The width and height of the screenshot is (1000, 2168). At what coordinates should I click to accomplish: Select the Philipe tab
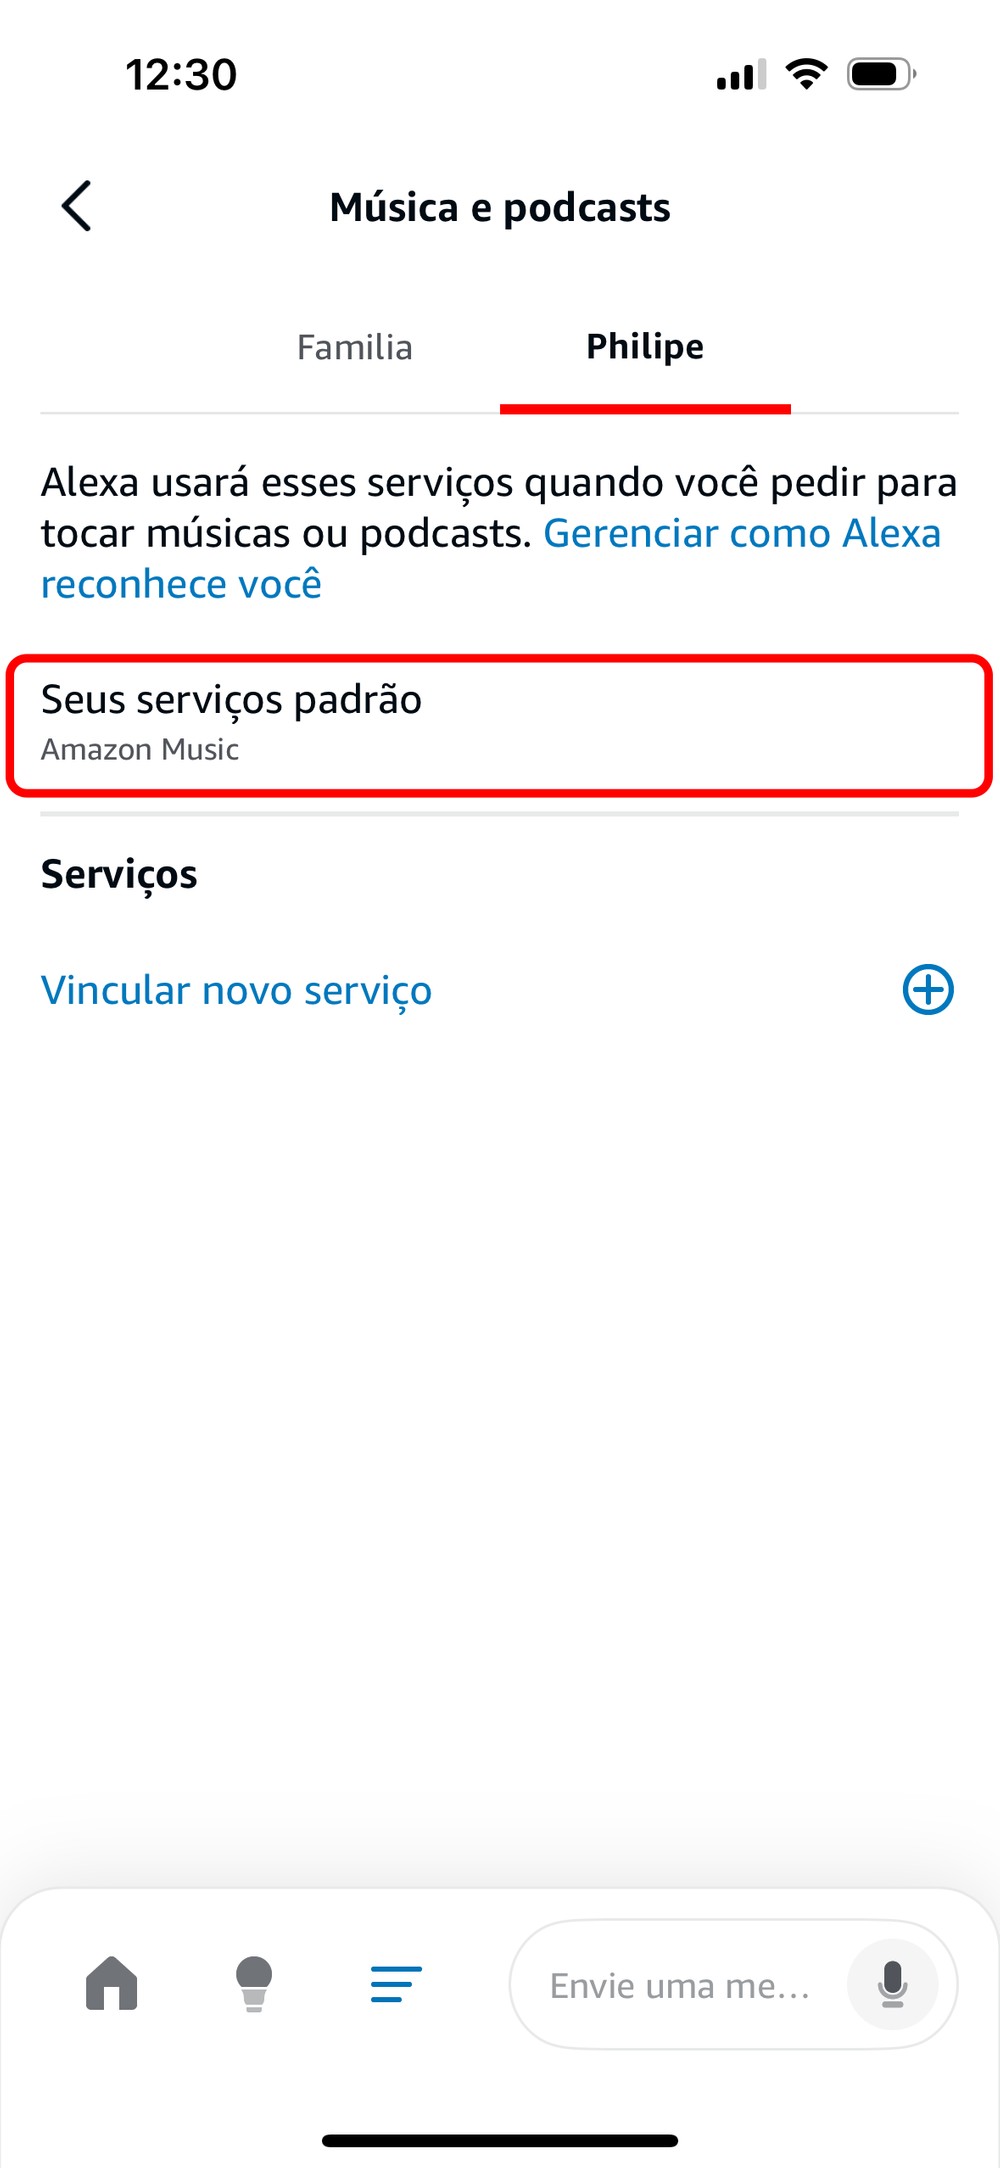[x=645, y=347]
